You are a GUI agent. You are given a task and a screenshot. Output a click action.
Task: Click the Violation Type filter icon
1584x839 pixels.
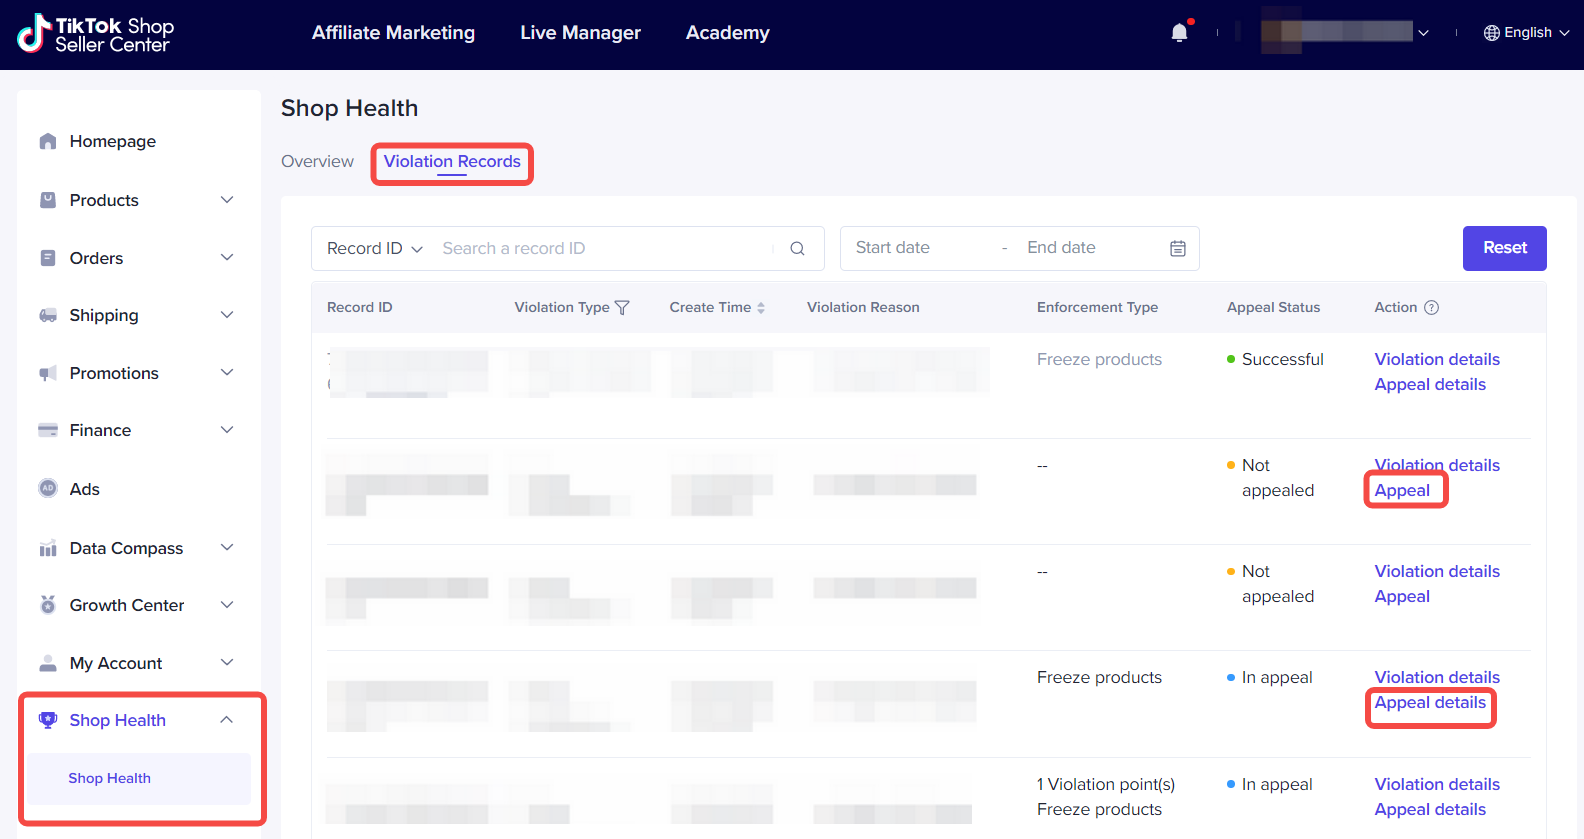click(x=622, y=308)
